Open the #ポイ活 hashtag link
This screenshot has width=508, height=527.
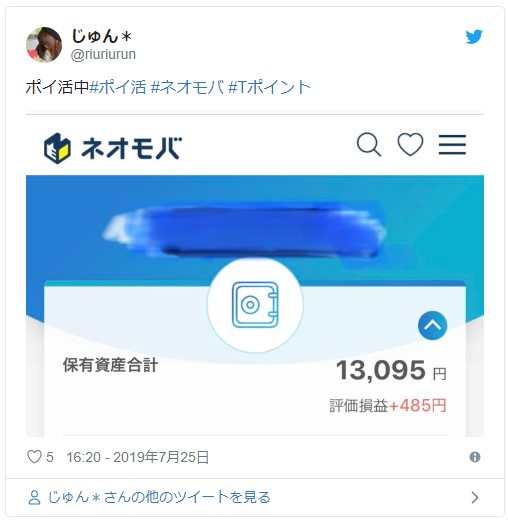pyautogui.click(x=118, y=87)
